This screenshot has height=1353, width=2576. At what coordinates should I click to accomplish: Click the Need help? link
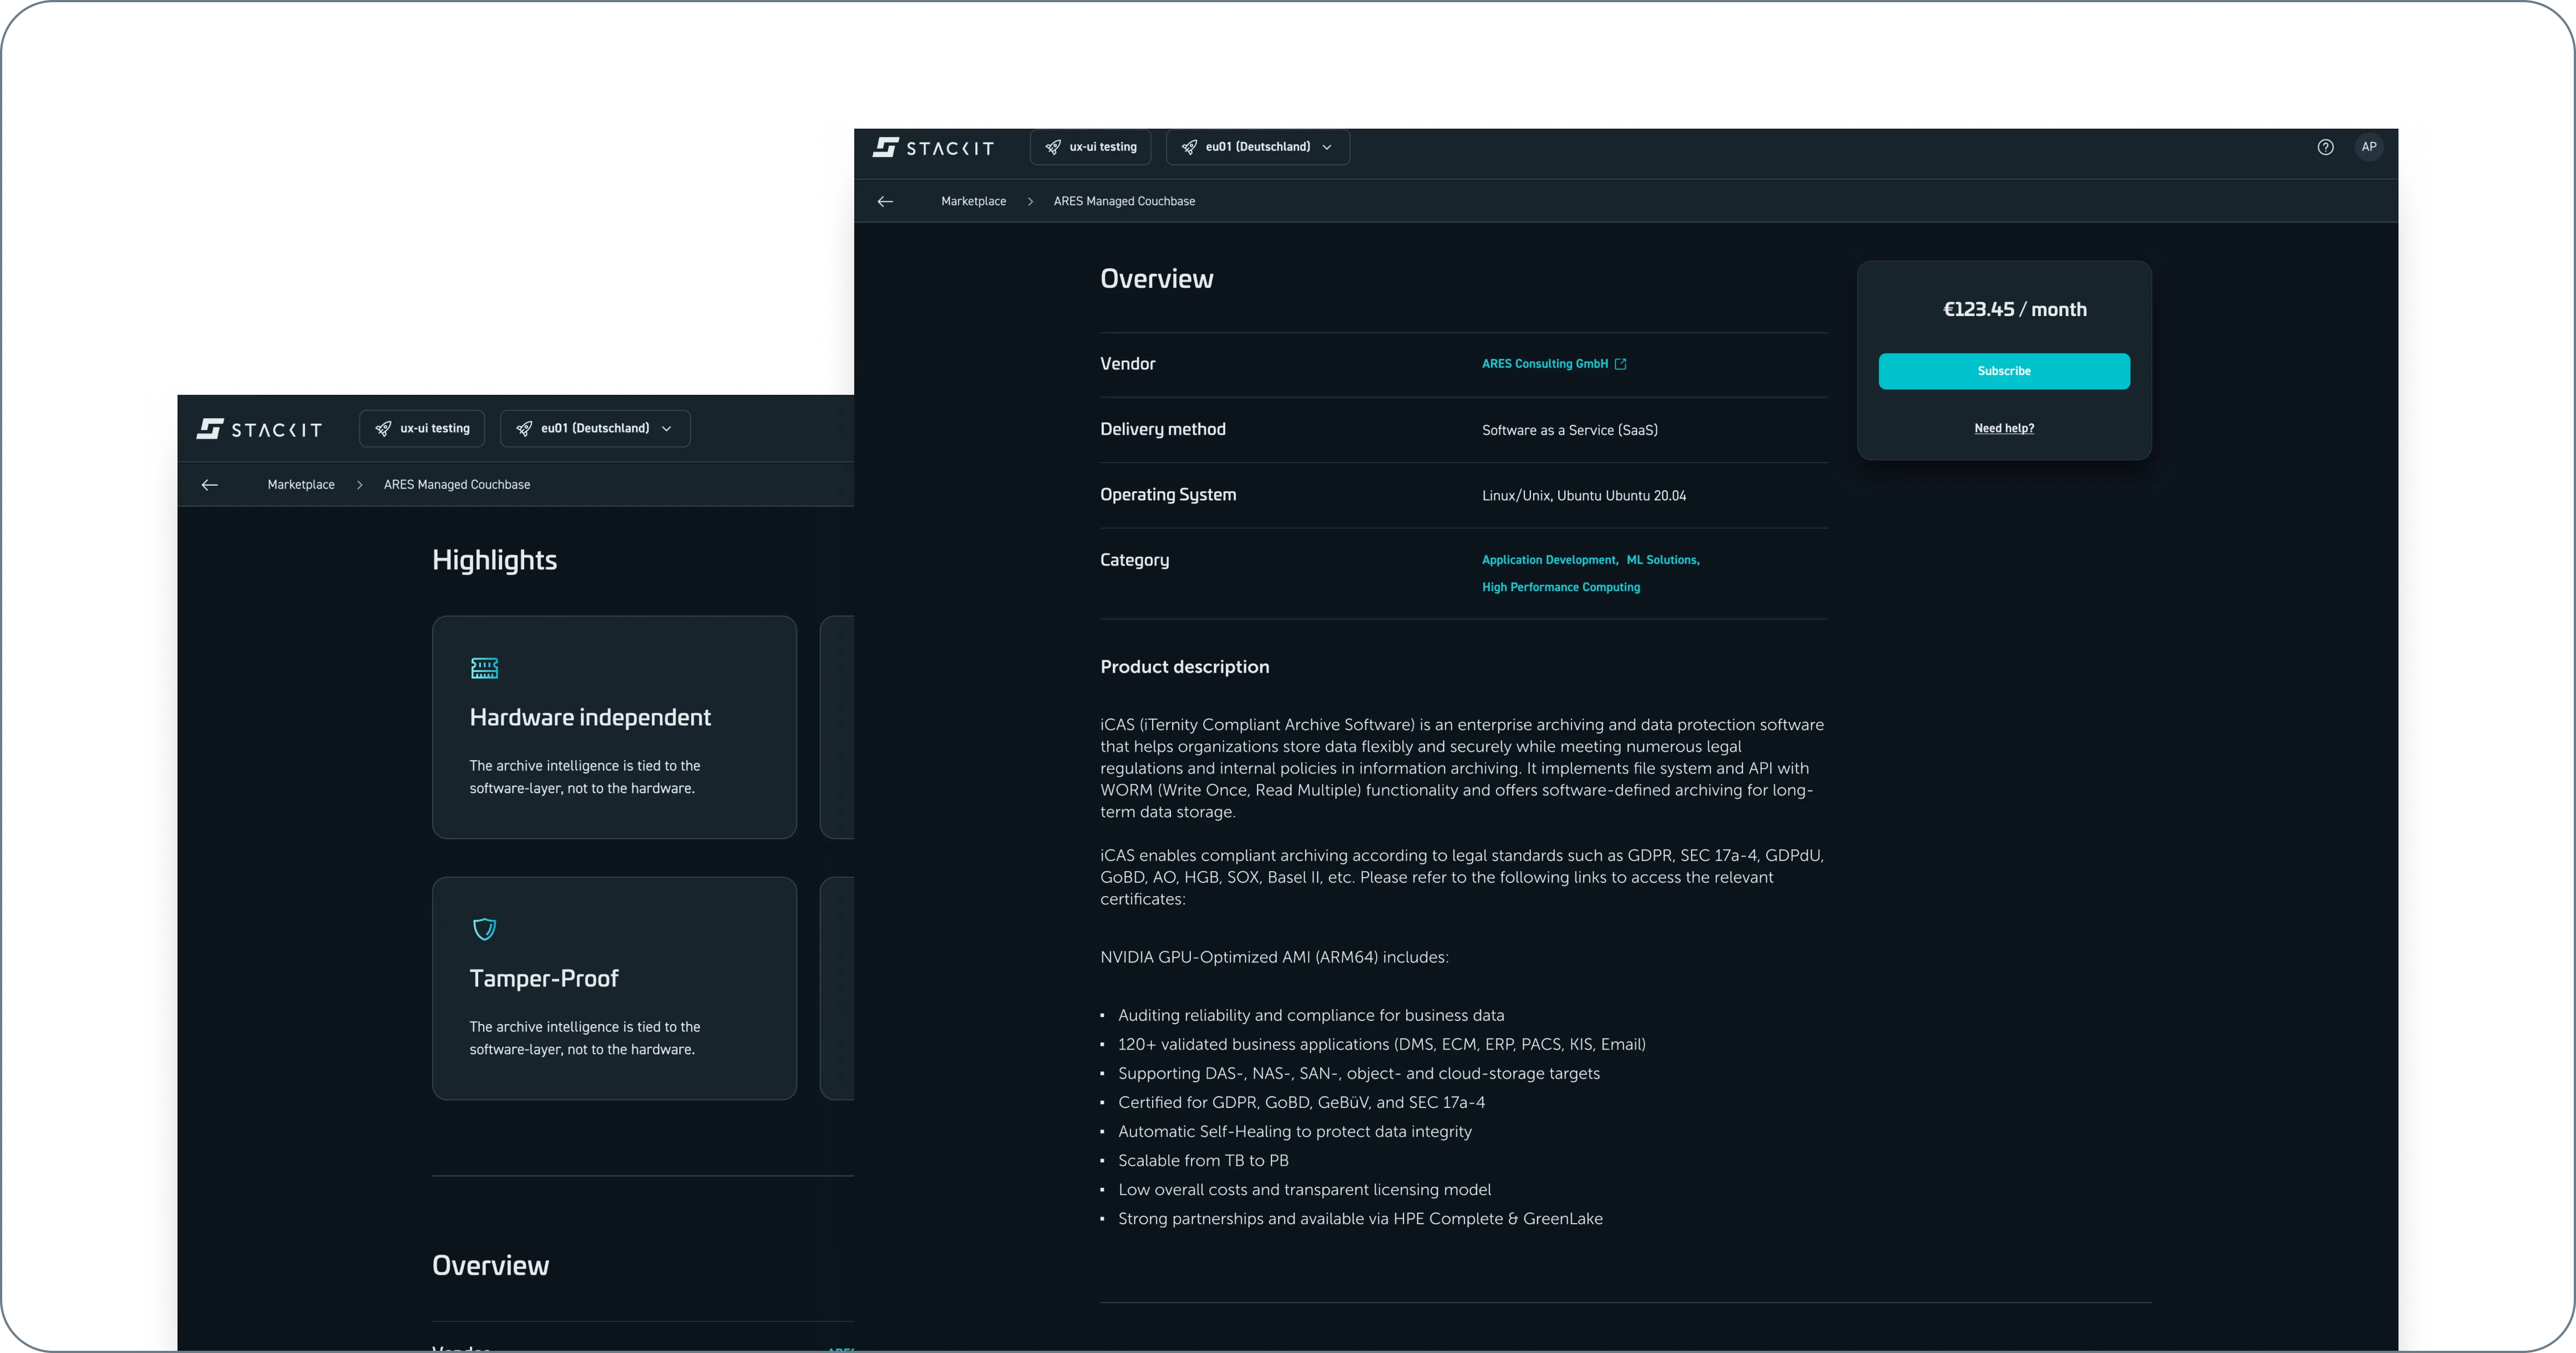(2003, 428)
